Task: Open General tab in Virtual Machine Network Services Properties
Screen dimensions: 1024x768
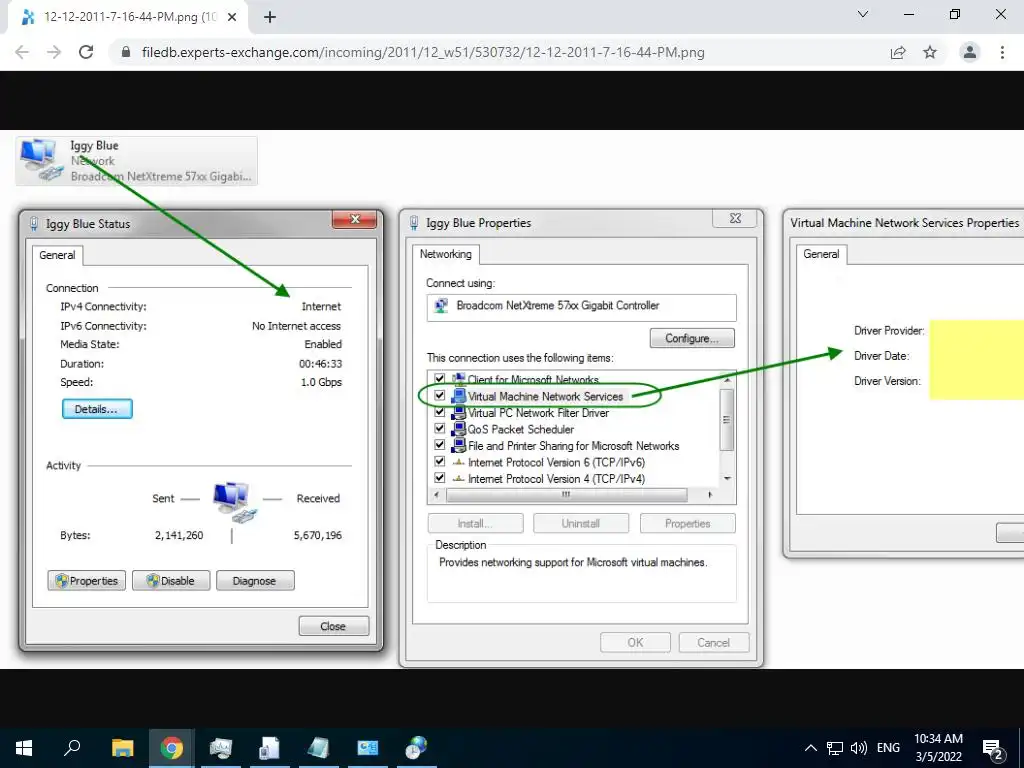Action: pyautogui.click(x=822, y=254)
